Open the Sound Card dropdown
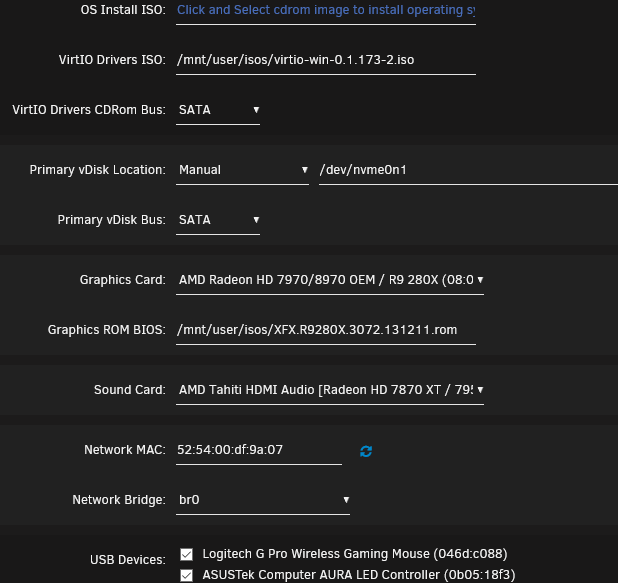The image size is (618, 583). tap(330, 390)
